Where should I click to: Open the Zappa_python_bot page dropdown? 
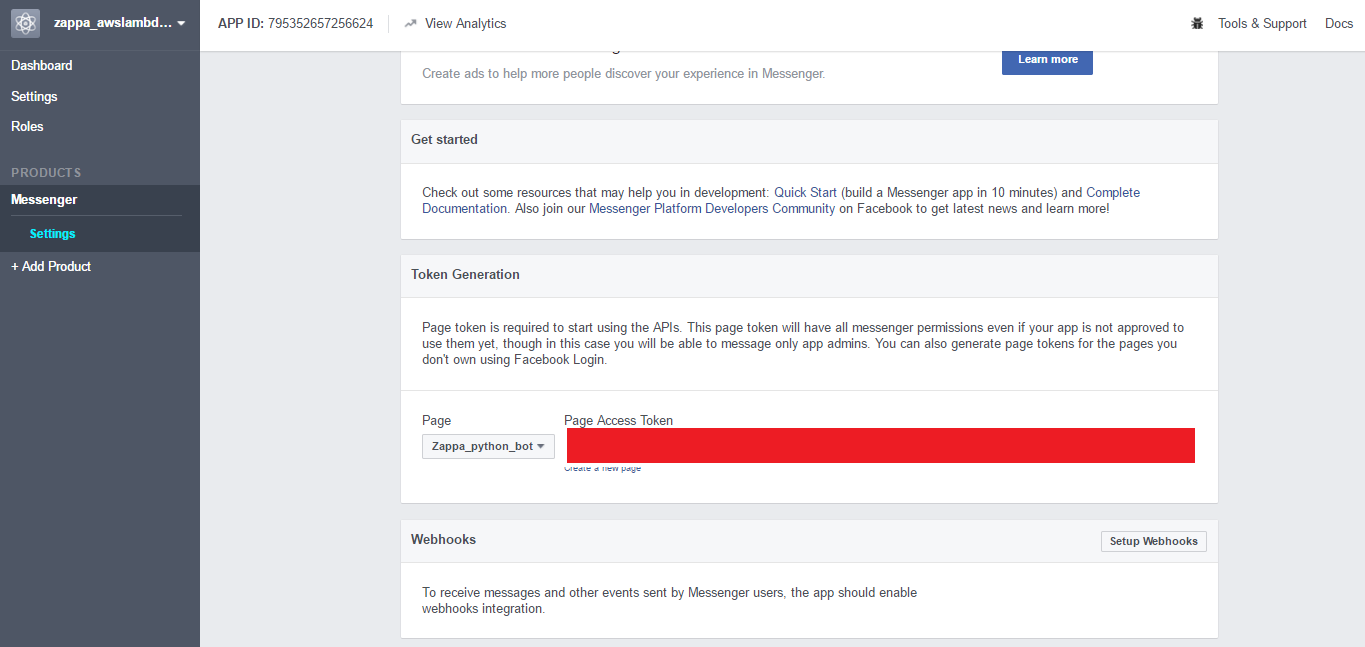tap(488, 446)
